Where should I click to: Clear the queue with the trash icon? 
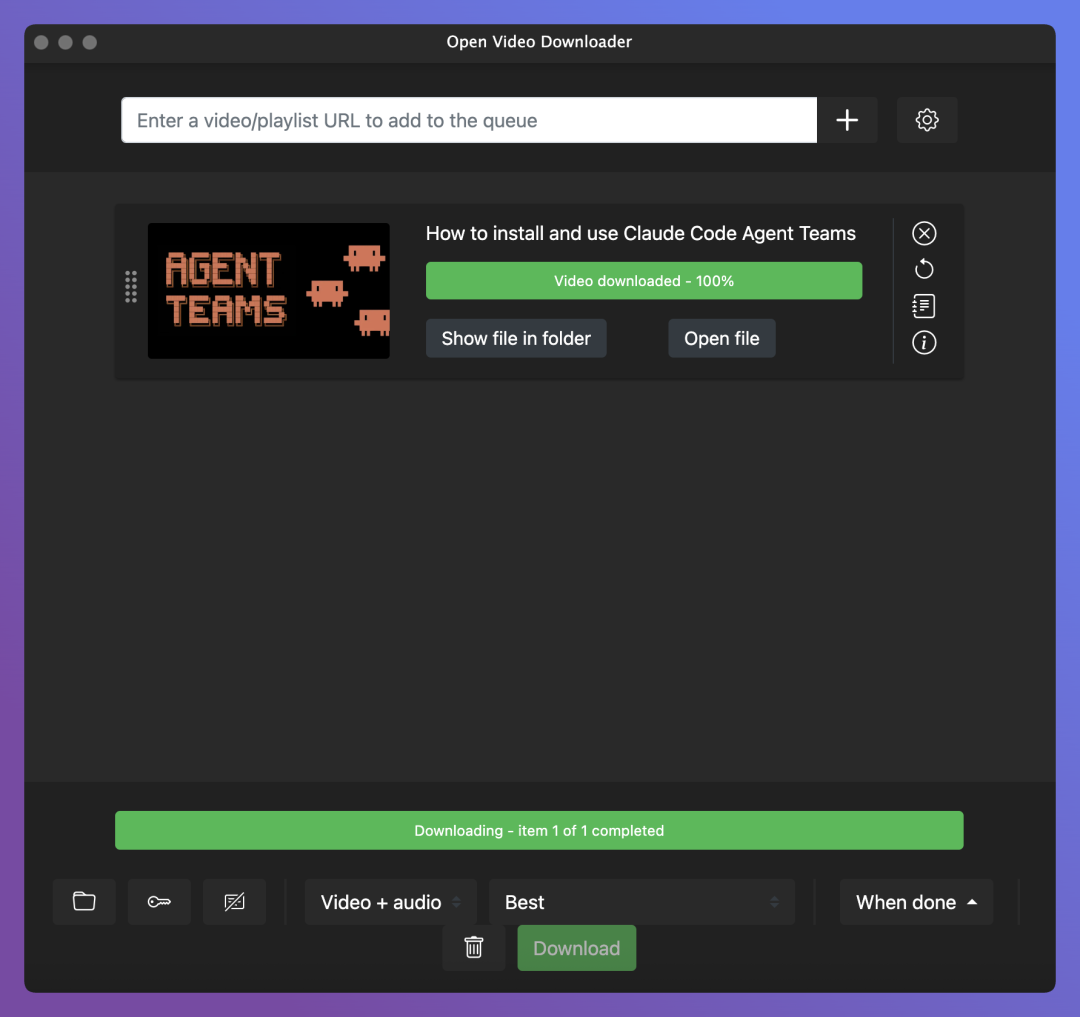coord(474,948)
